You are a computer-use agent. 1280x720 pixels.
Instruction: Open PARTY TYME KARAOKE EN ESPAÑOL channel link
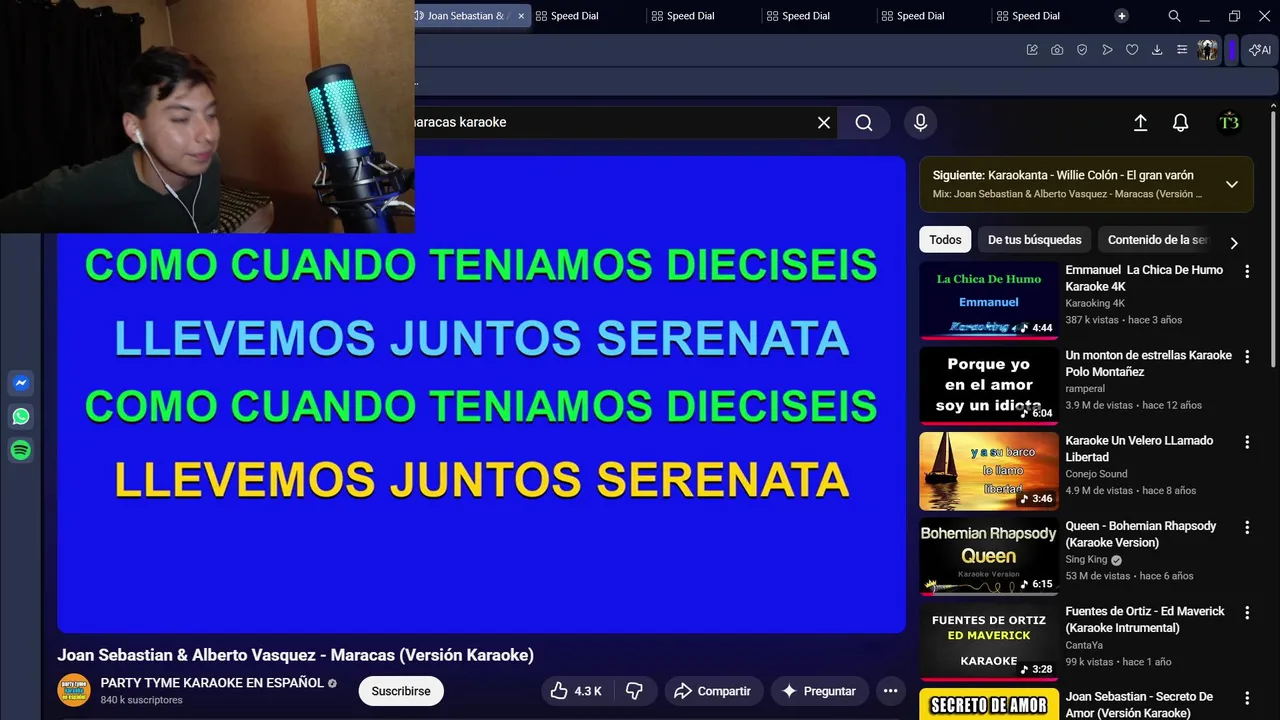click(x=212, y=683)
